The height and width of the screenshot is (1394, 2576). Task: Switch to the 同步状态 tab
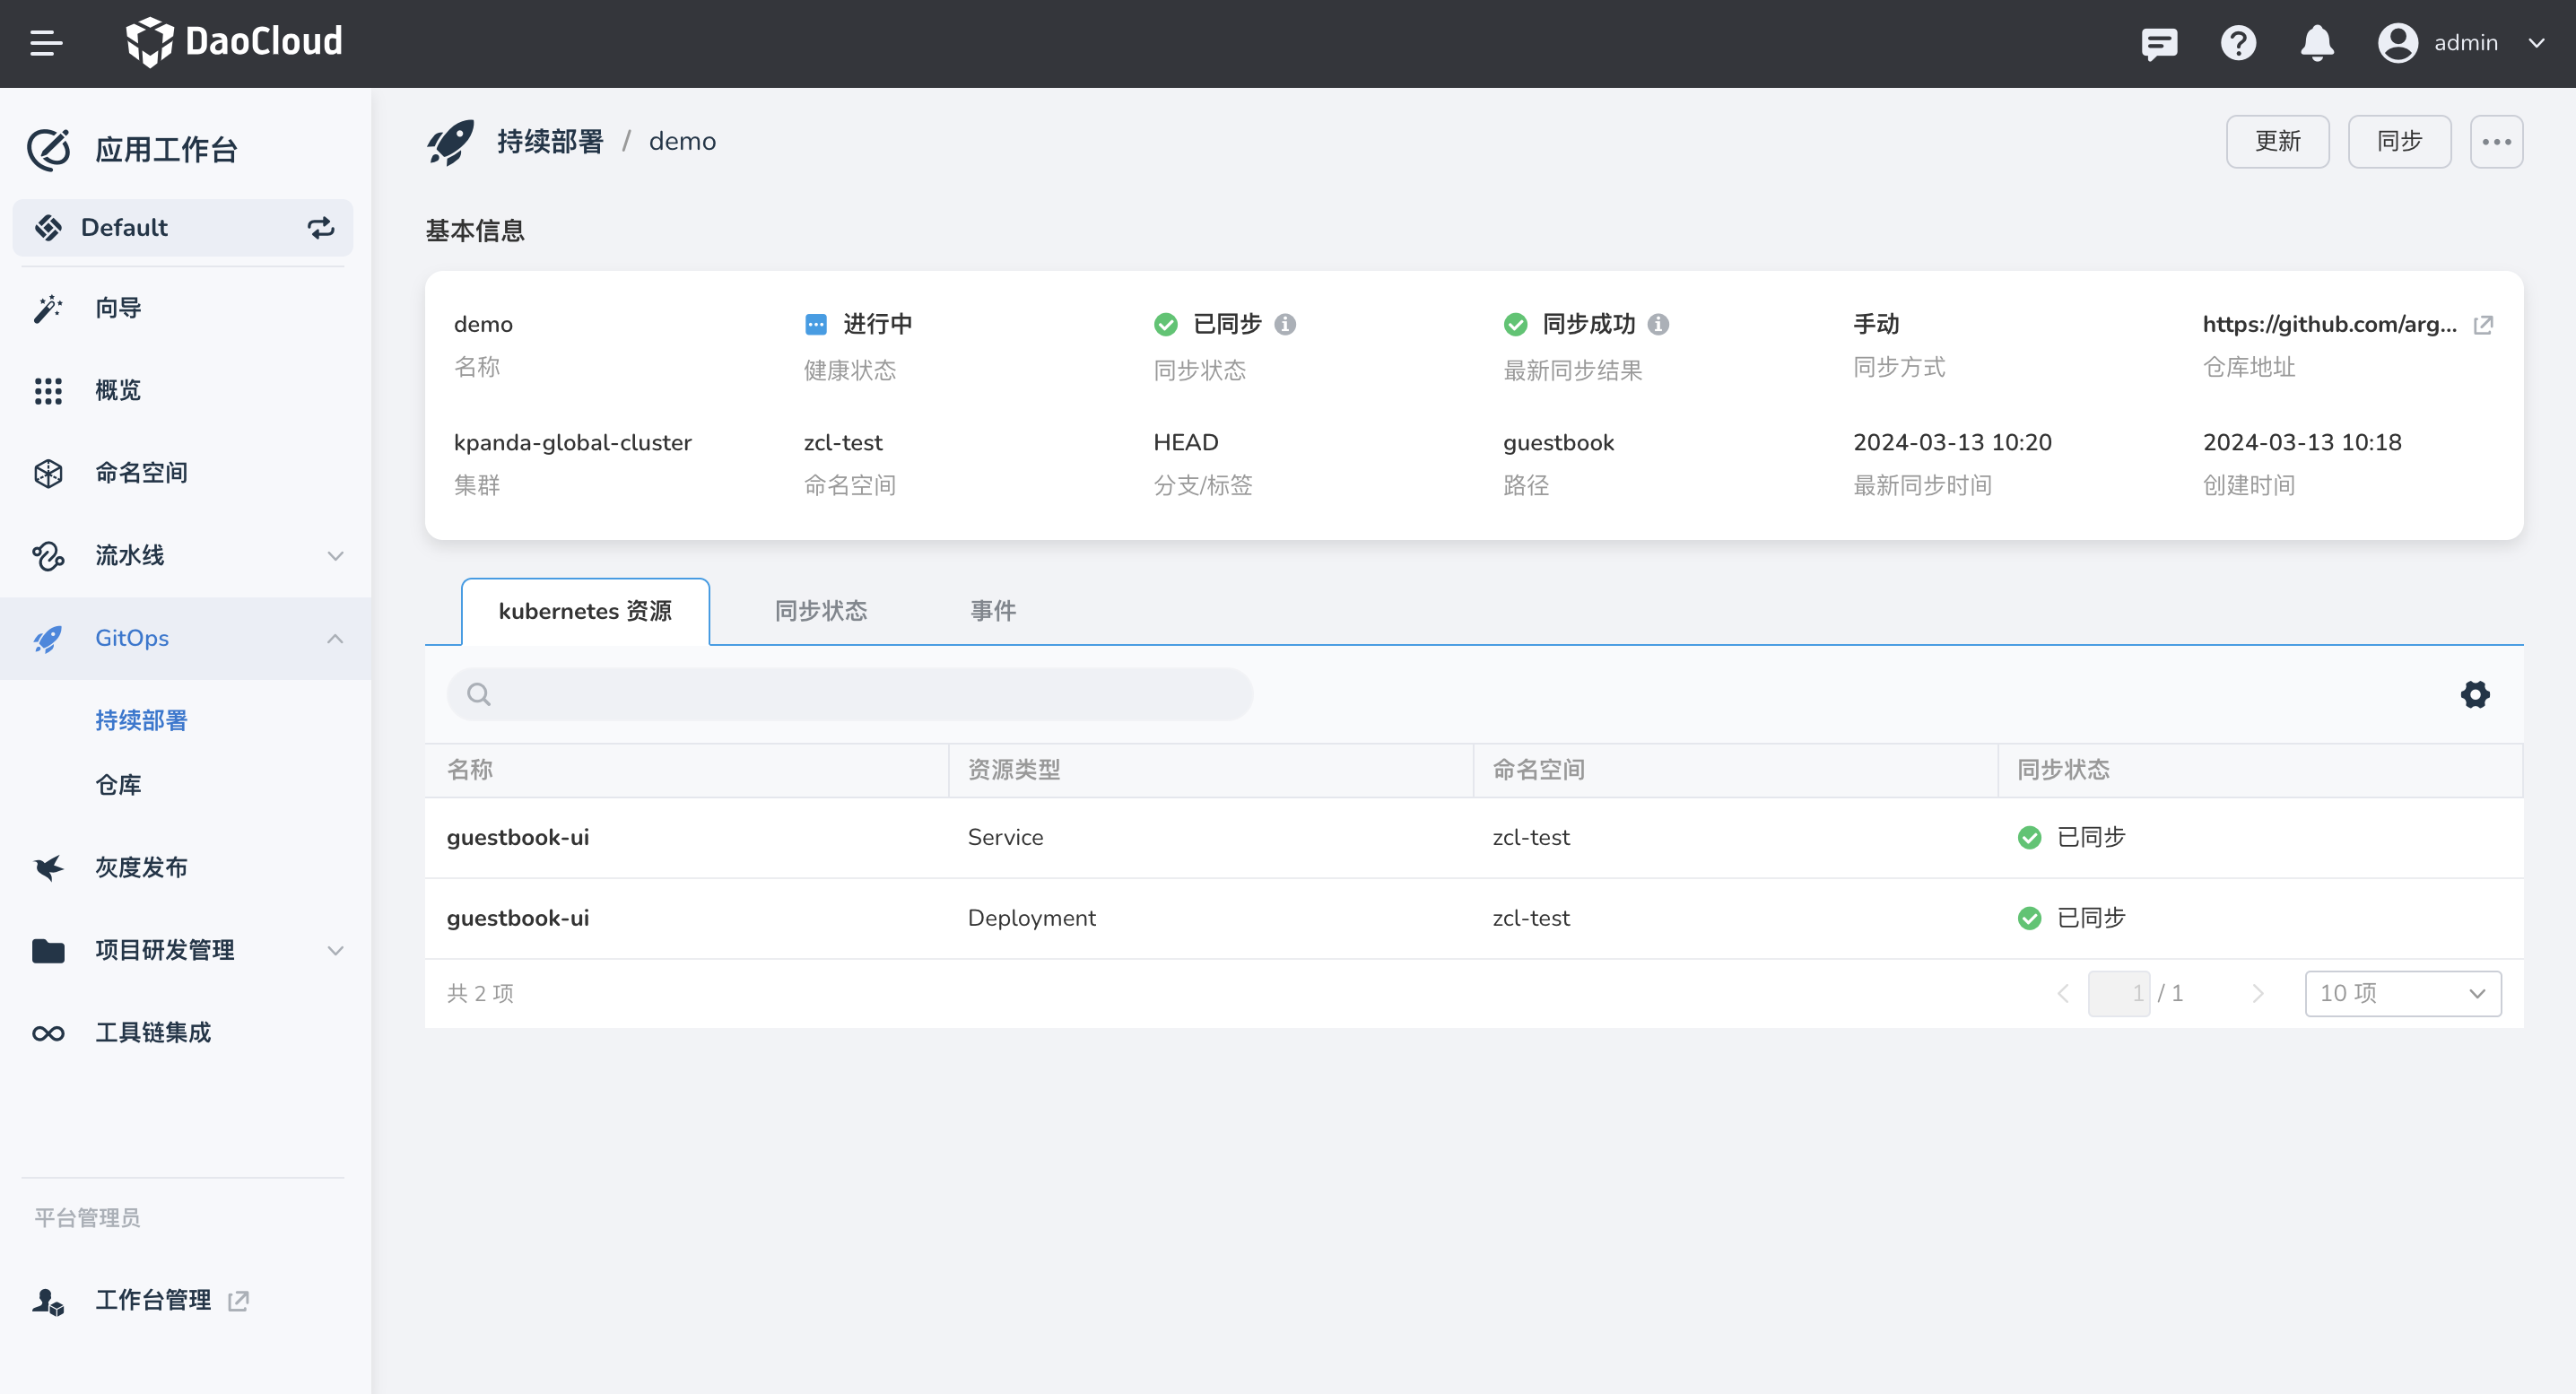click(x=820, y=611)
